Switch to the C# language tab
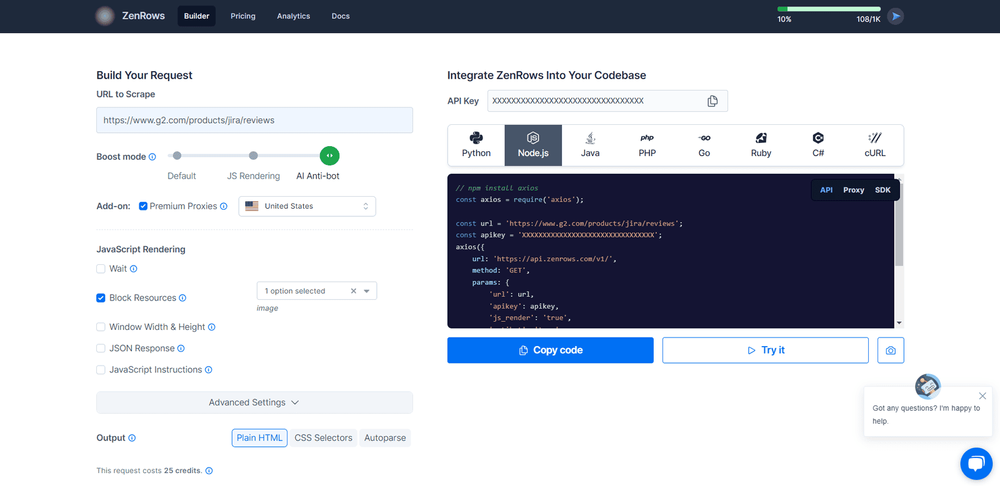1000x486 pixels. point(818,145)
